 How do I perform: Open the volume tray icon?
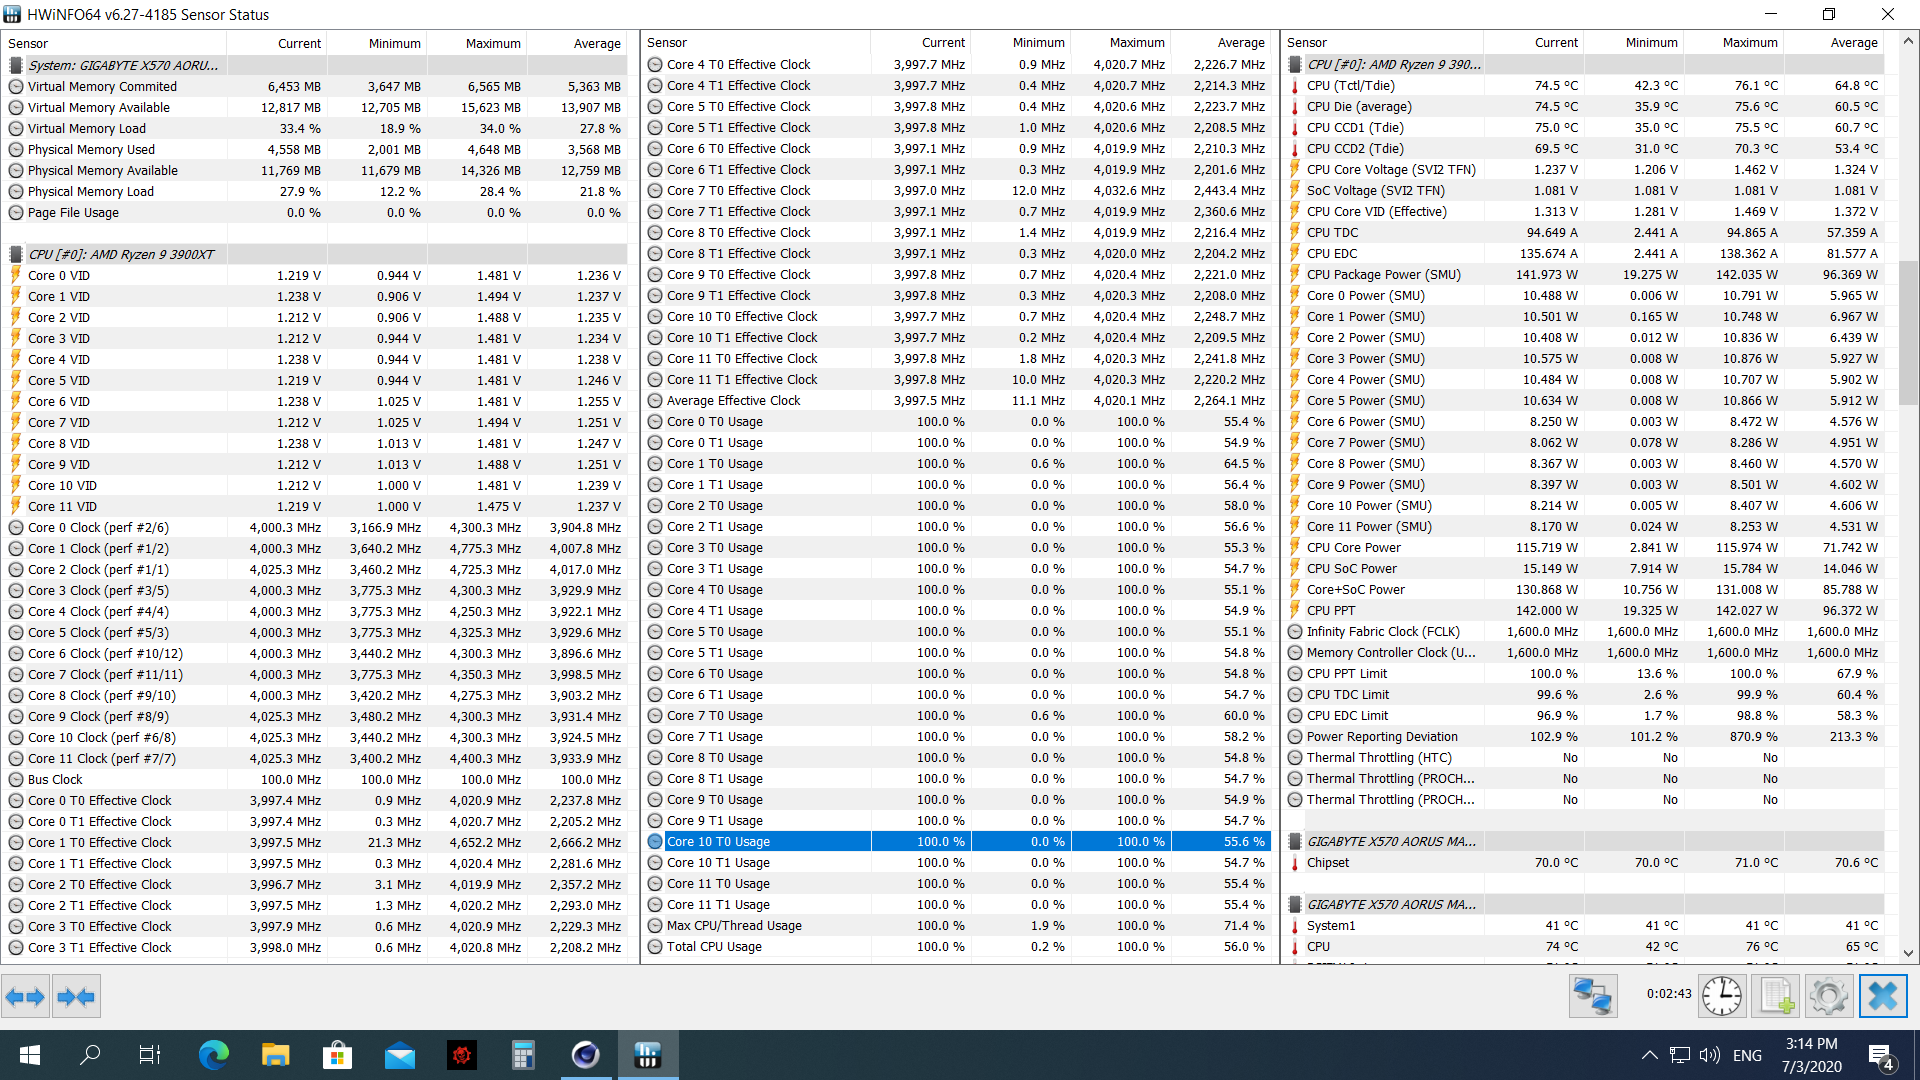1710,1055
